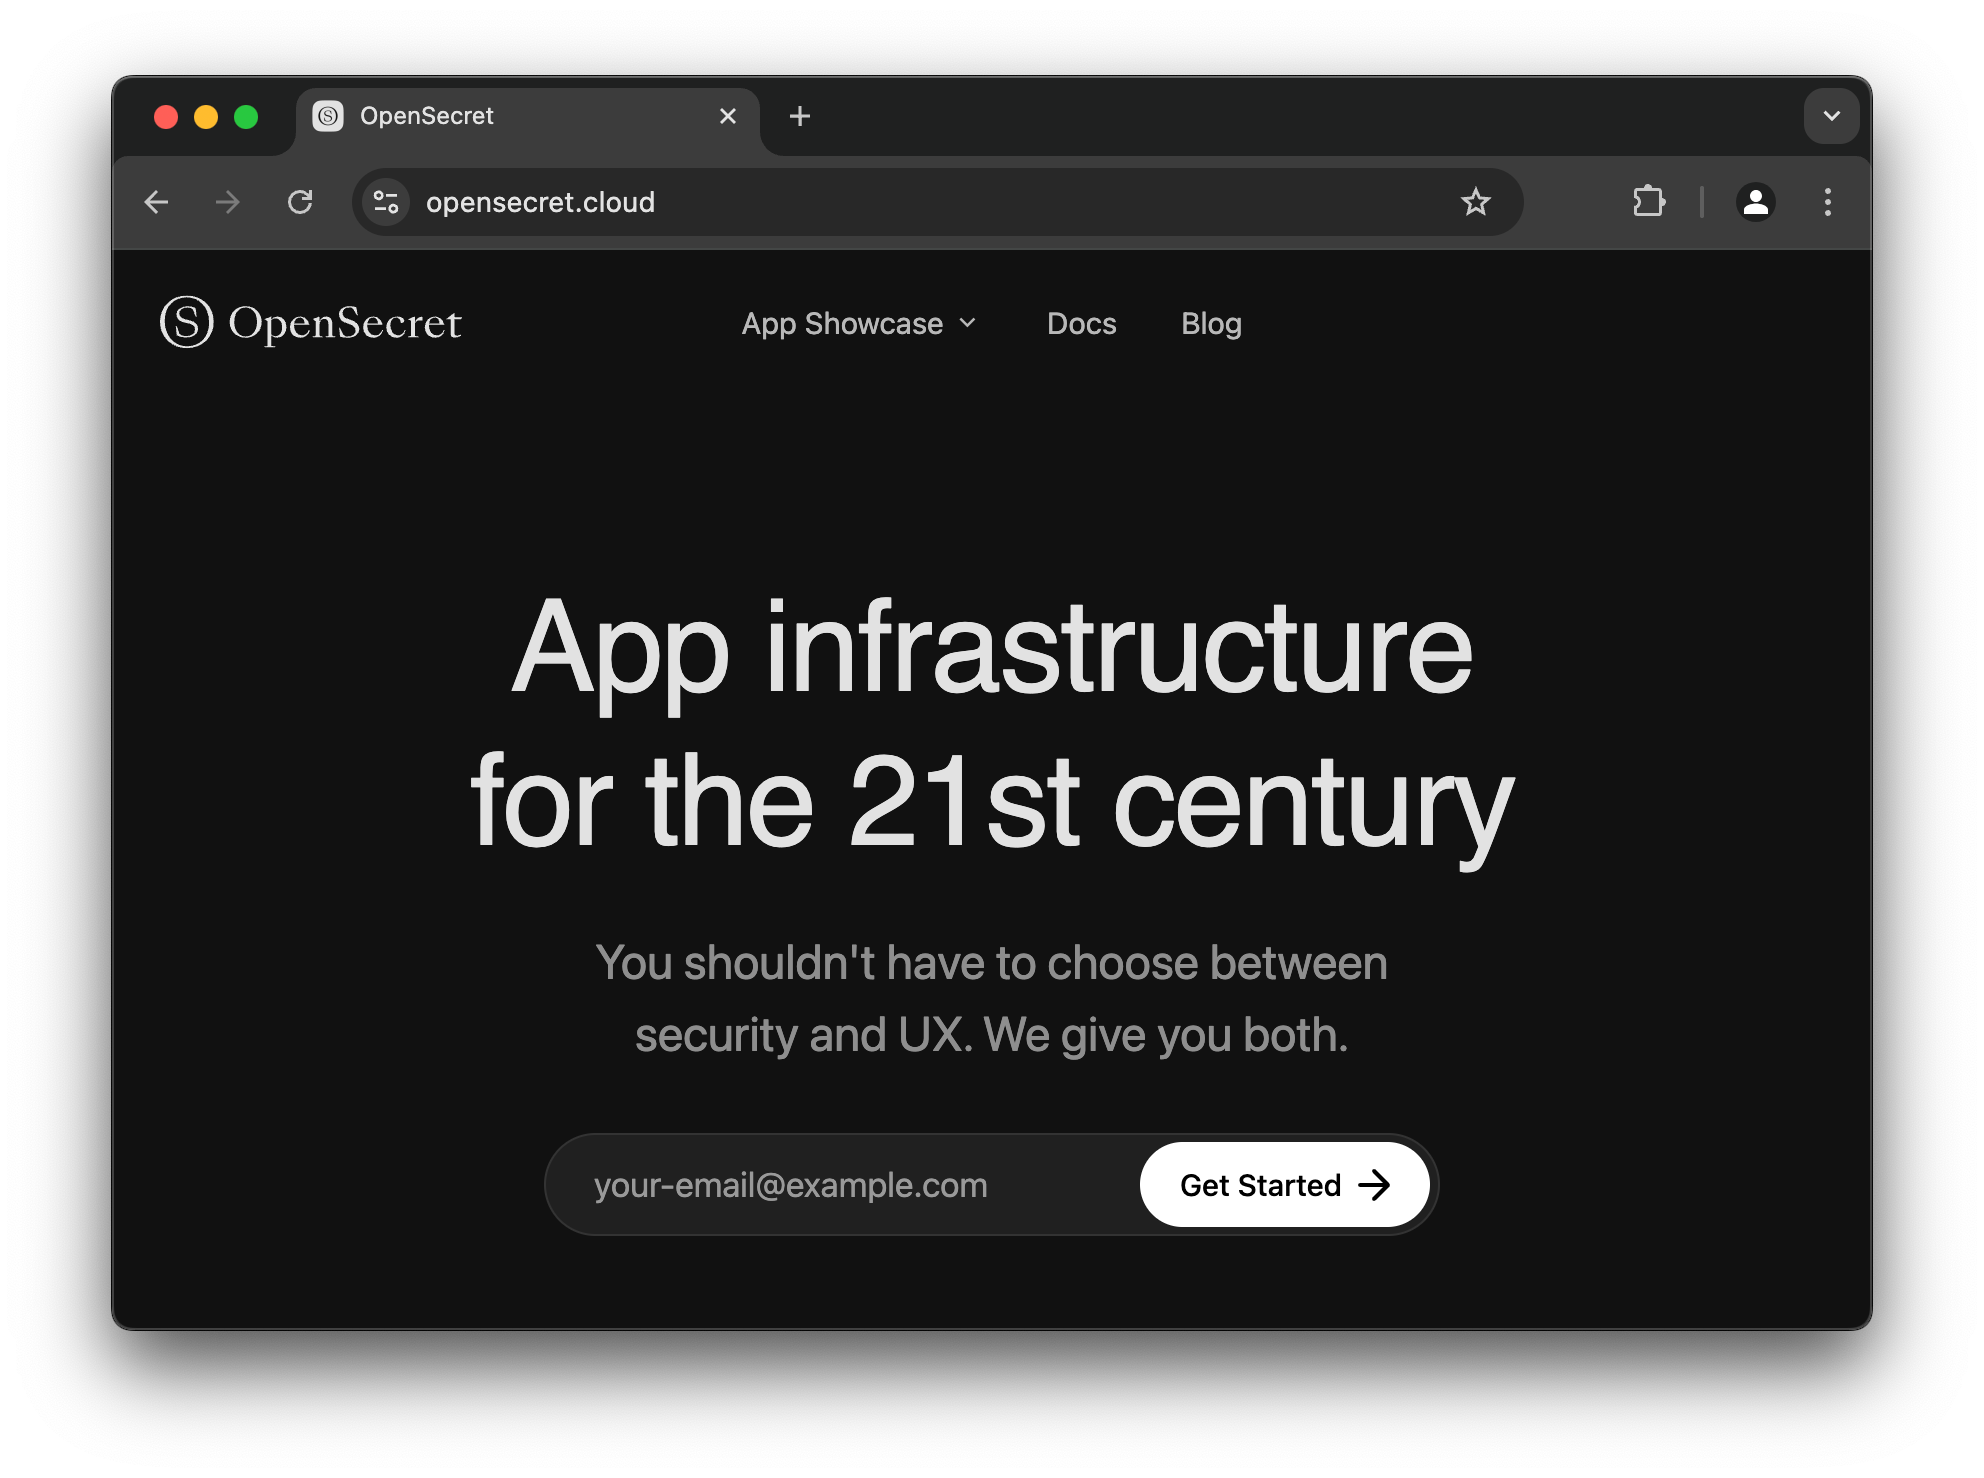1984x1478 pixels.
Task: Open the extensions puzzle icon
Action: tap(1648, 202)
